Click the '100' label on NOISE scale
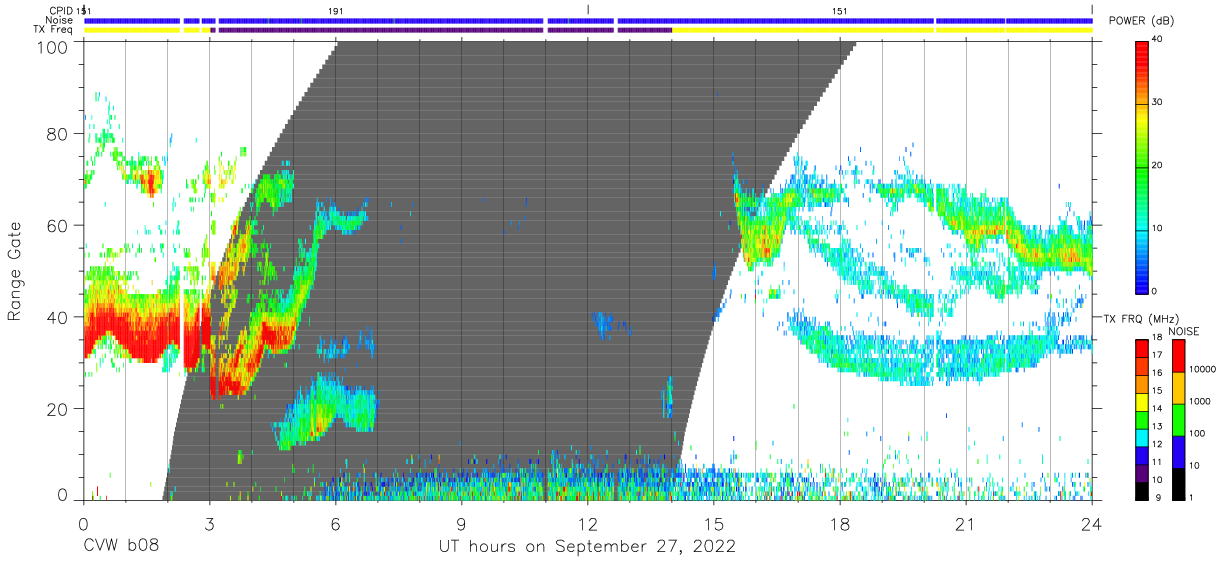This screenshot has height=567, width=1228. point(1197,435)
